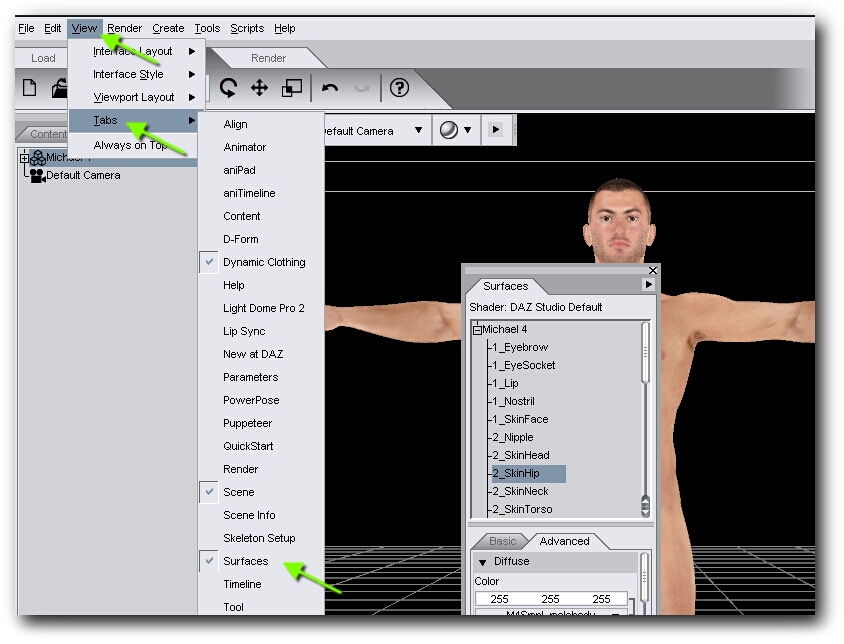Click the surfaces list vertical scrollbar
The height and width of the screenshot is (644, 844).
[x=645, y=419]
